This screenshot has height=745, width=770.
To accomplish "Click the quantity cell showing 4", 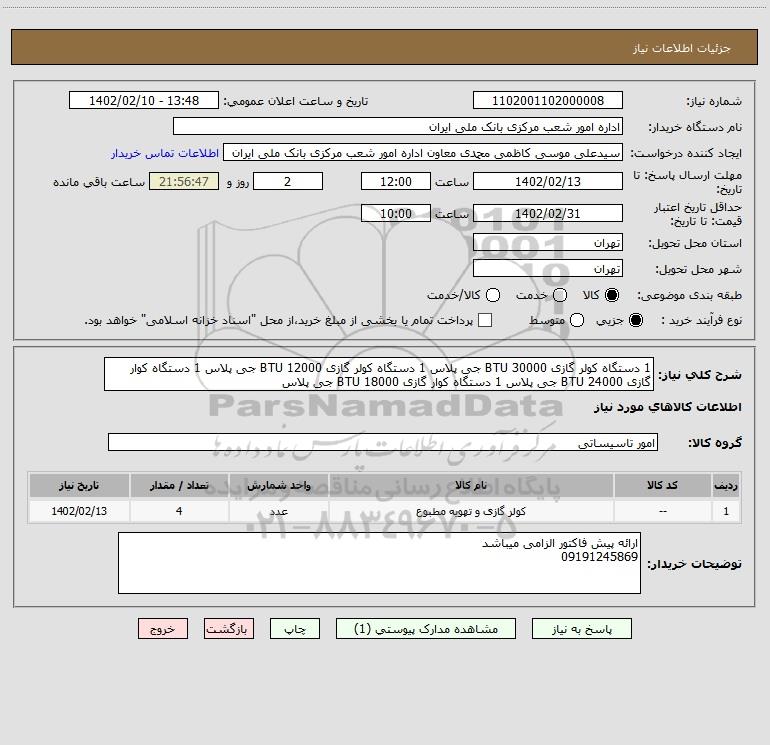I will click(x=179, y=511).
